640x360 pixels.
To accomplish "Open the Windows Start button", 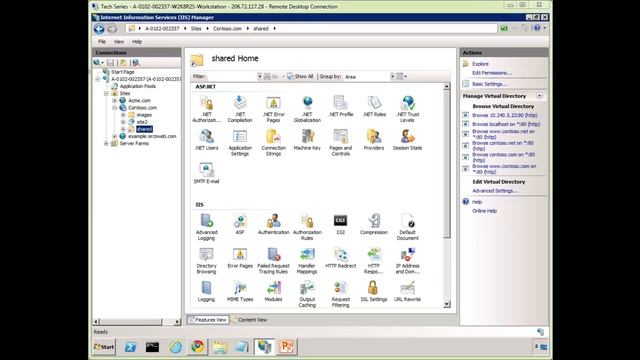I will pyautogui.click(x=104, y=347).
